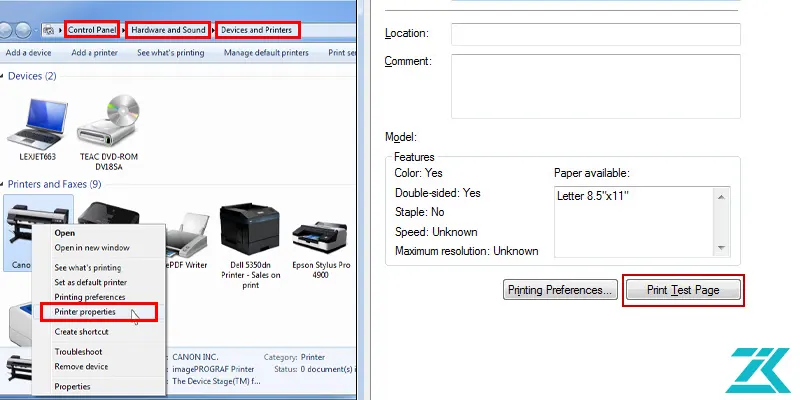Click the printer thumbnail in details pane
The image size is (800, 400).
point(19,368)
